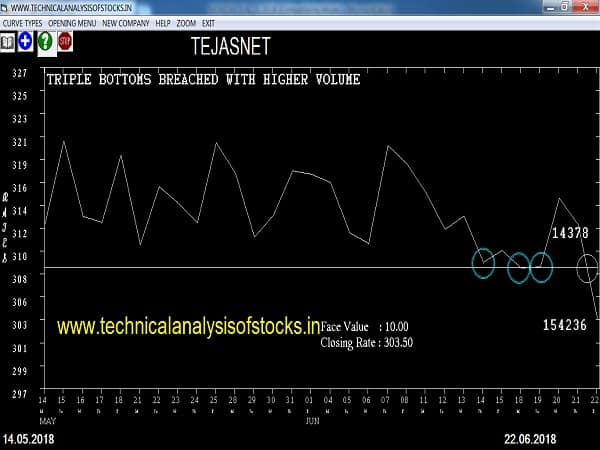Open the Curve Types menu
The height and width of the screenshot is (450, 600).
pos(23,22)
